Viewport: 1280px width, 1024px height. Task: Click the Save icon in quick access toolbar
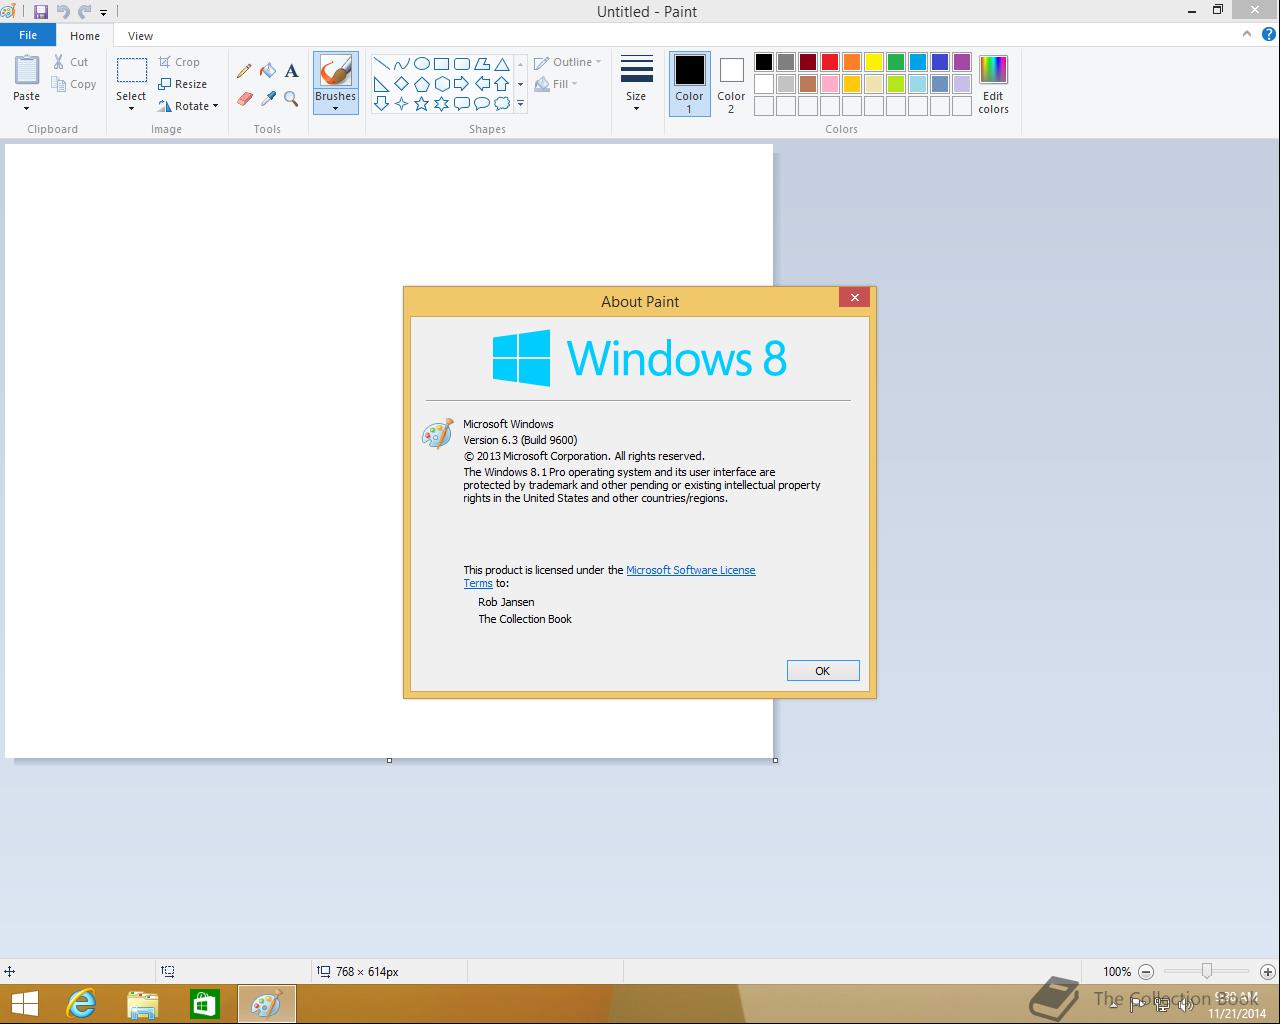[x=41, y=12]
